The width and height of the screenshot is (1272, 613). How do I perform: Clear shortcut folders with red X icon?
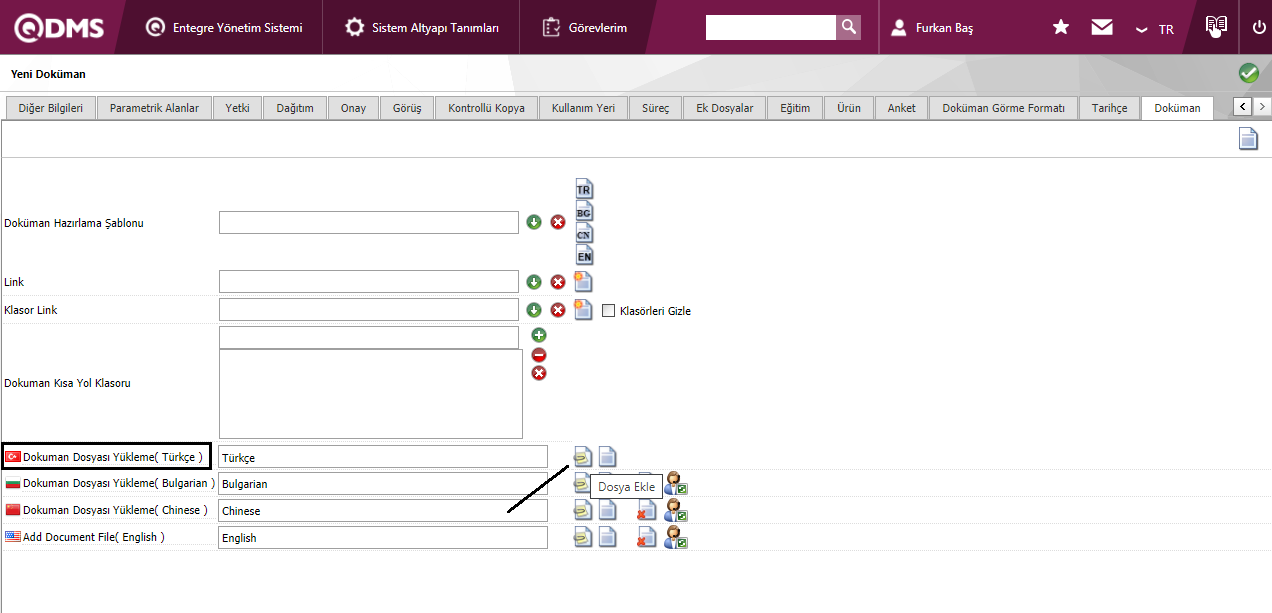click(x=539, y=373)
